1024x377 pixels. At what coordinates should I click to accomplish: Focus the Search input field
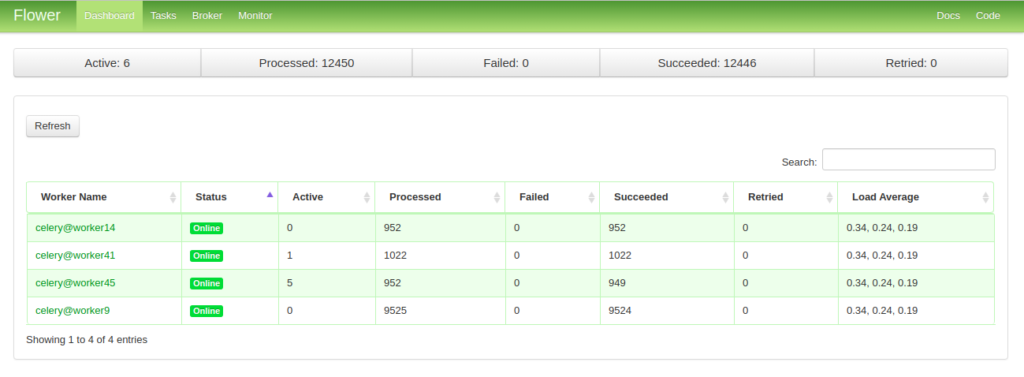(908, 159)
